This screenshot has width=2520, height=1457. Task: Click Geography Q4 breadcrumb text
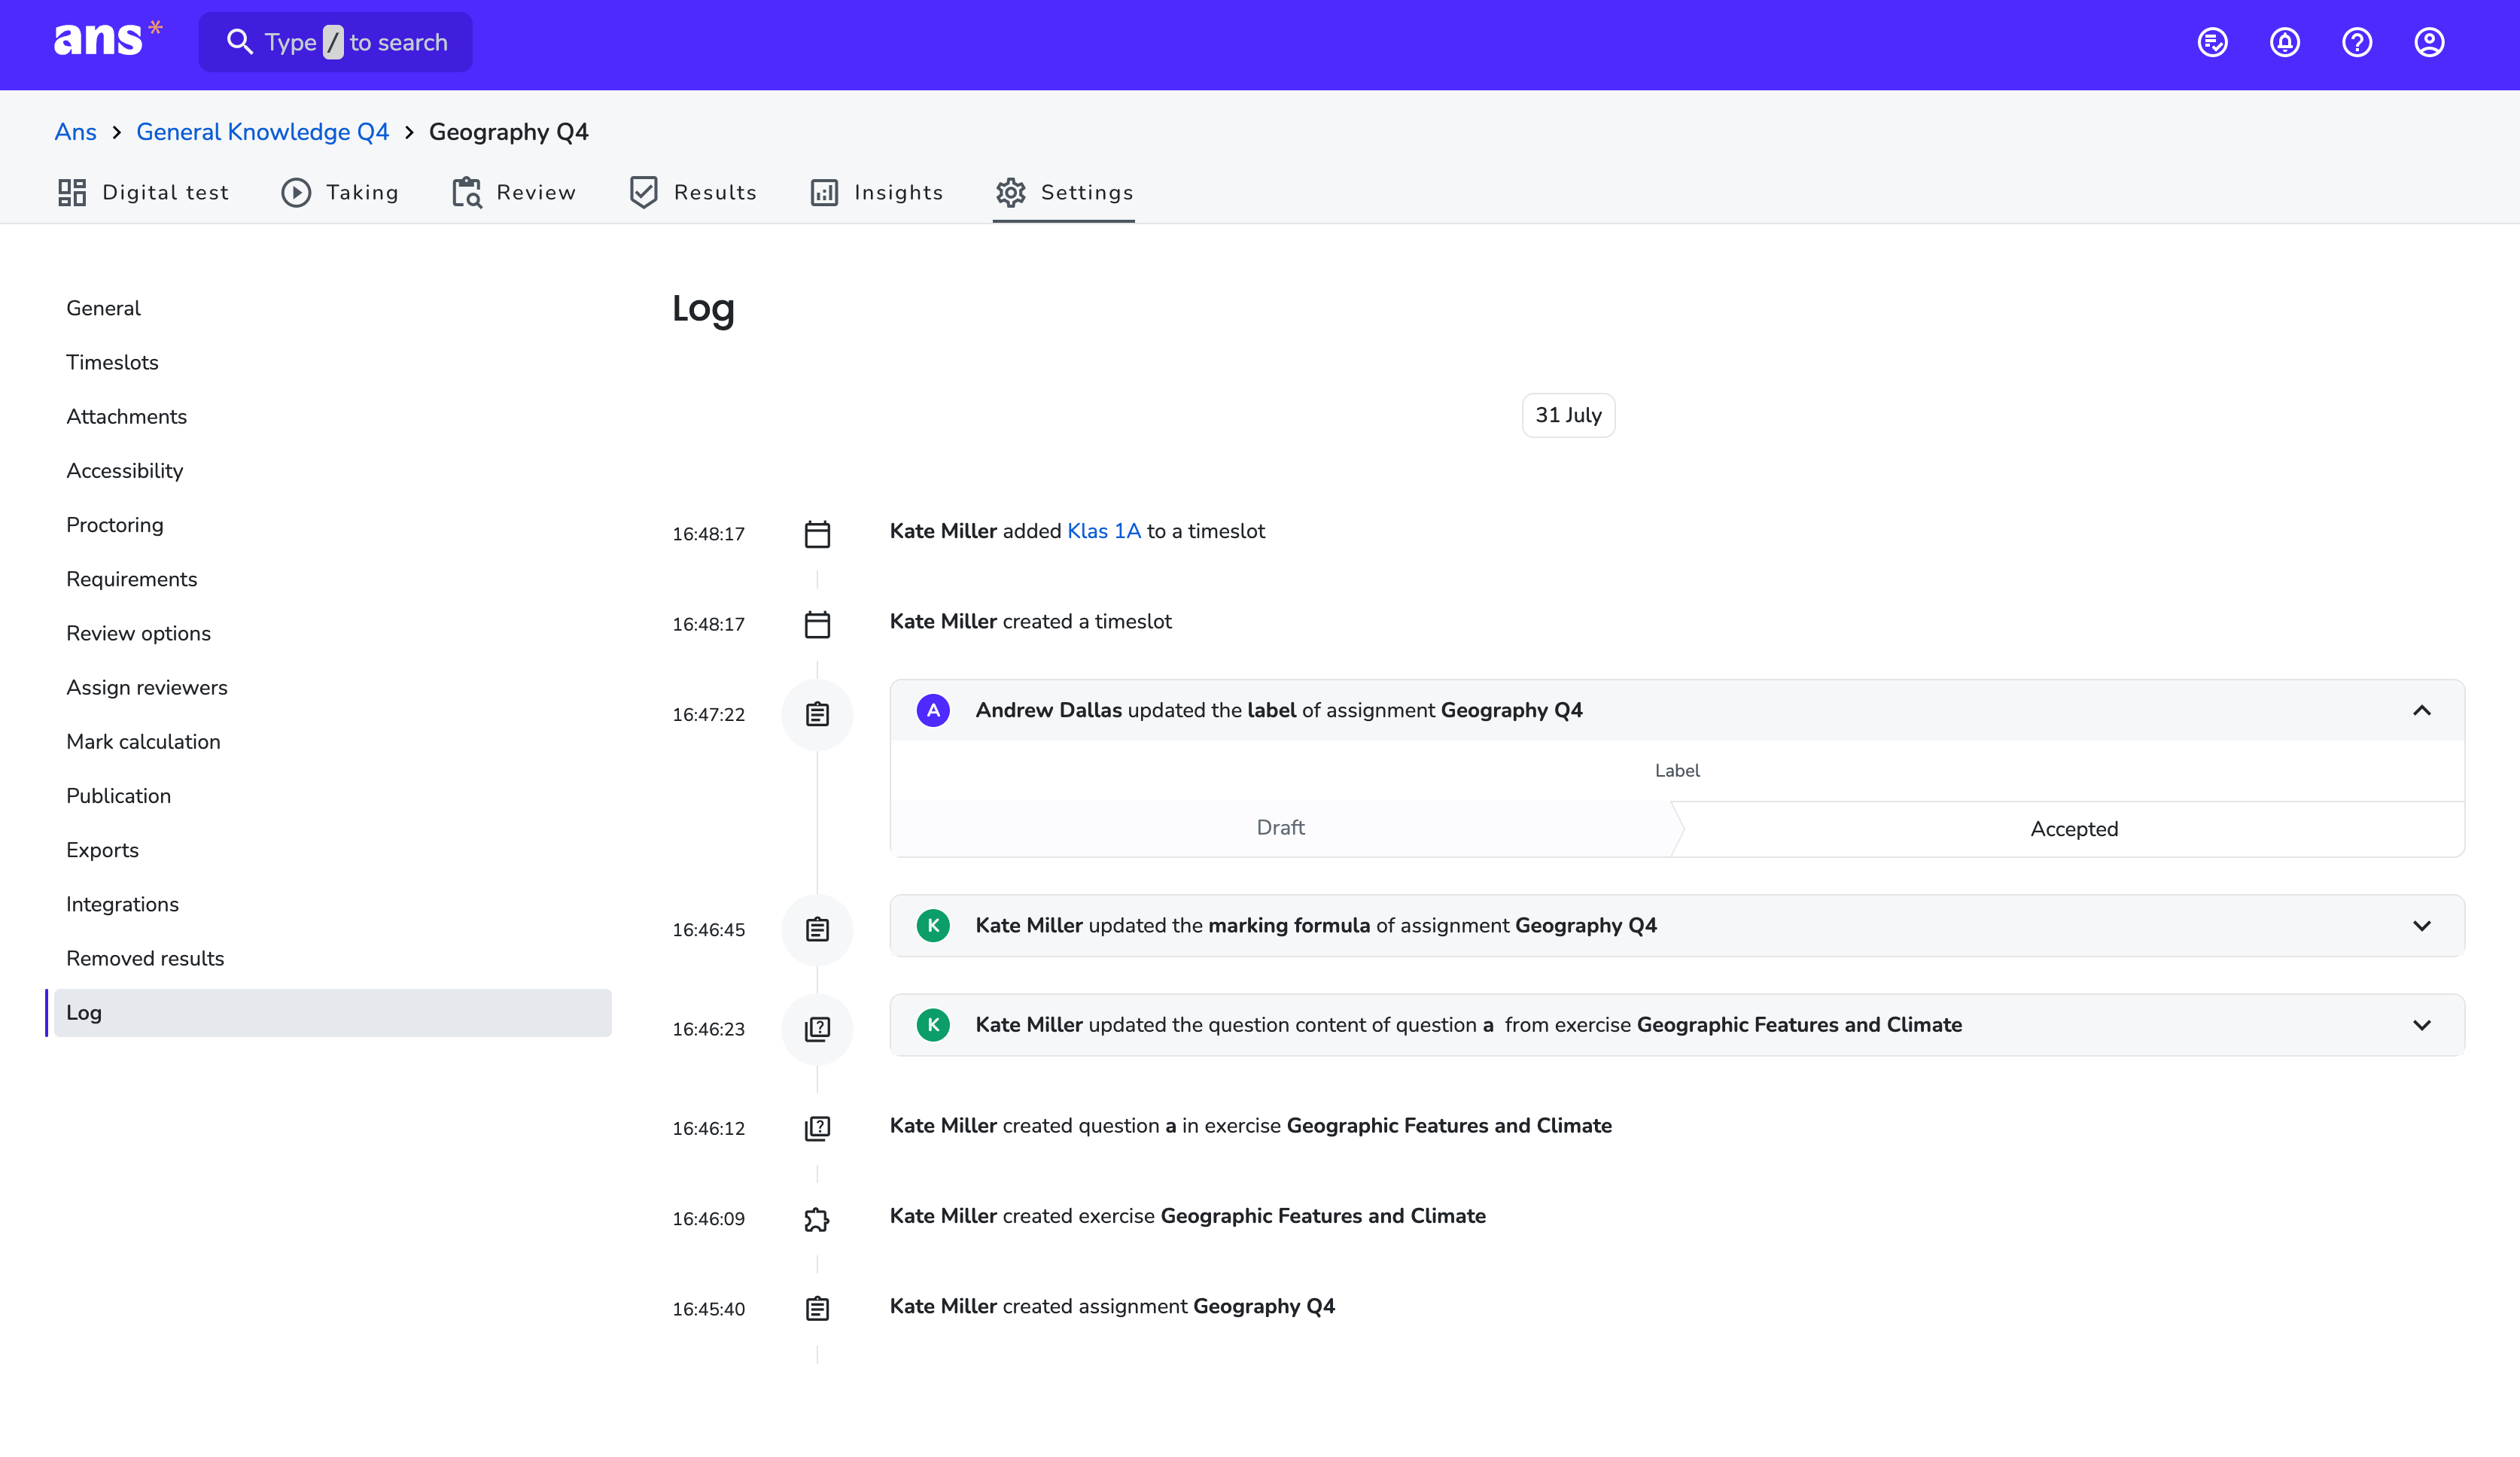pyautogui.click(x=508, y=132)
